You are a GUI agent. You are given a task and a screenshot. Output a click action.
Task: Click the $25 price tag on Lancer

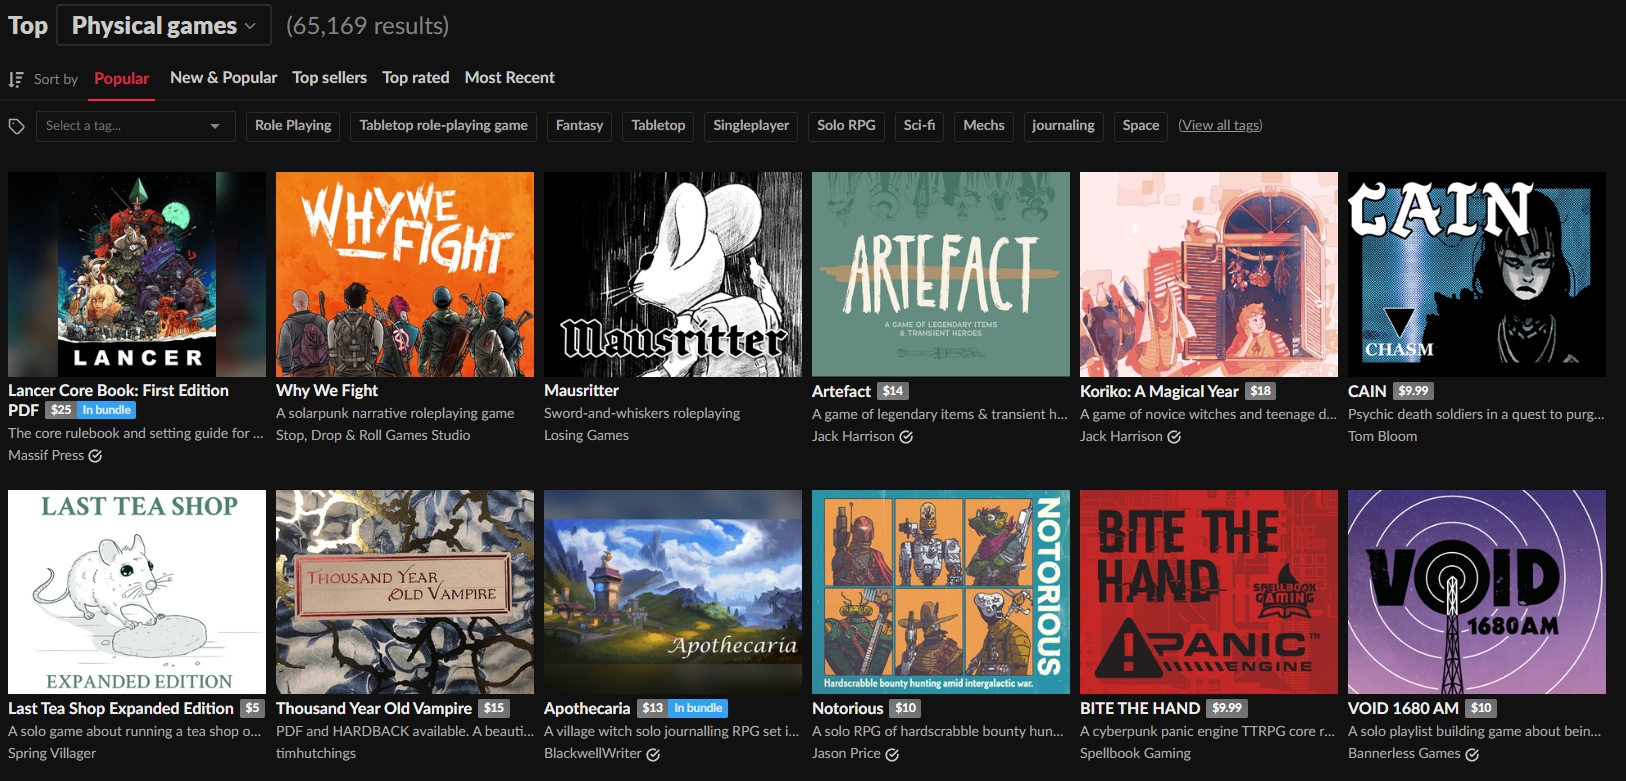tap(61, 410)
